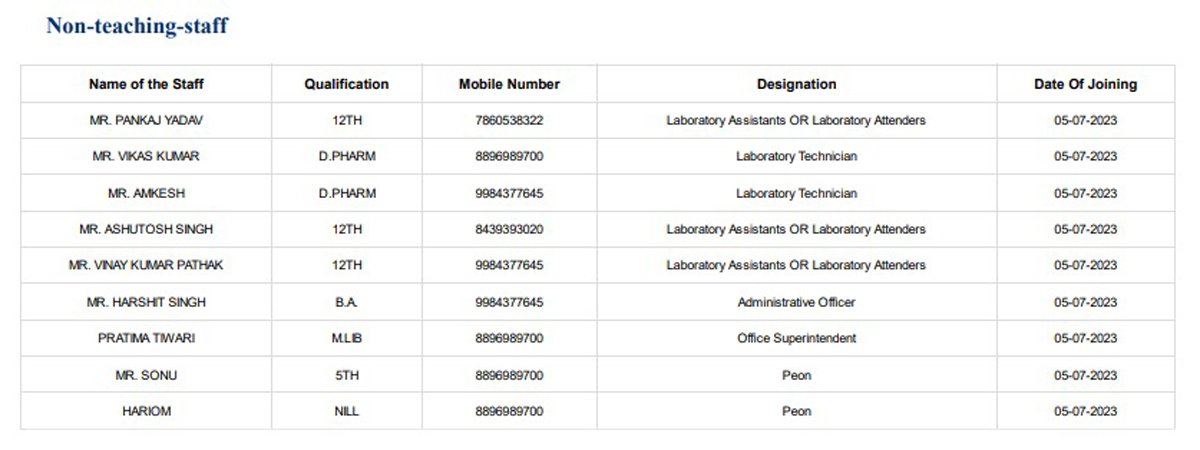
Task: Select the MR. VIKAS KUMAR name cell
Action: click(x=146, y=157)
